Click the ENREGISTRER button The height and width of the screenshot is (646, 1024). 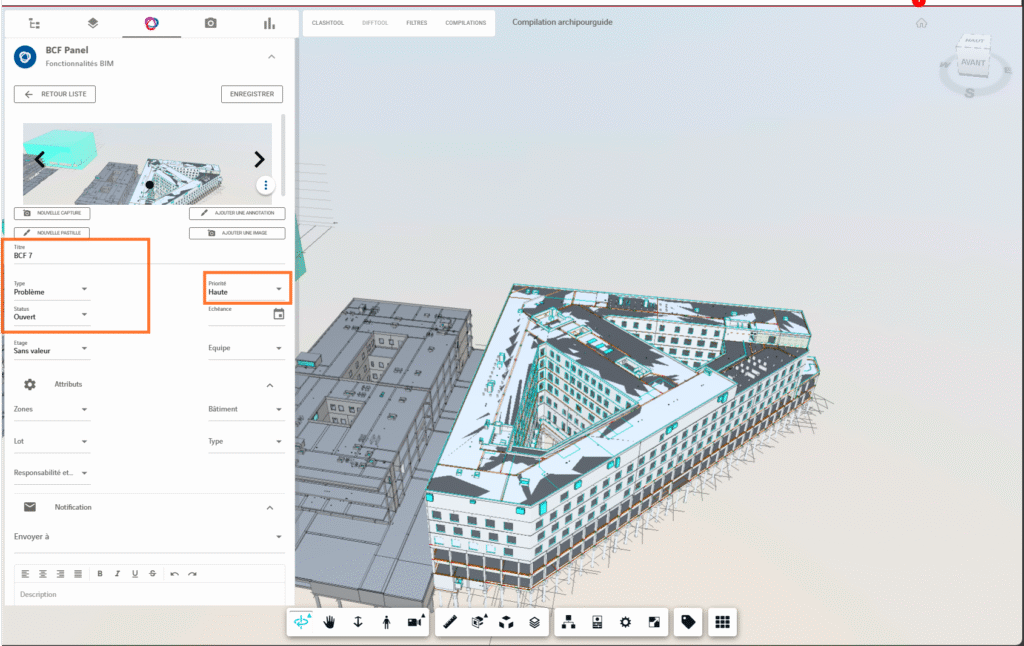252,94
